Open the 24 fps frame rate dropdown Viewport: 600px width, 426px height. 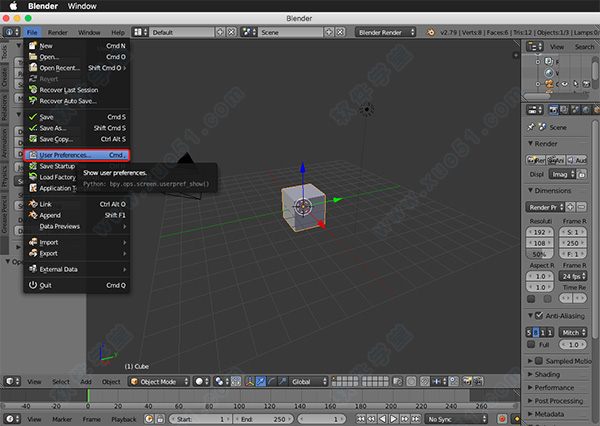573,276
